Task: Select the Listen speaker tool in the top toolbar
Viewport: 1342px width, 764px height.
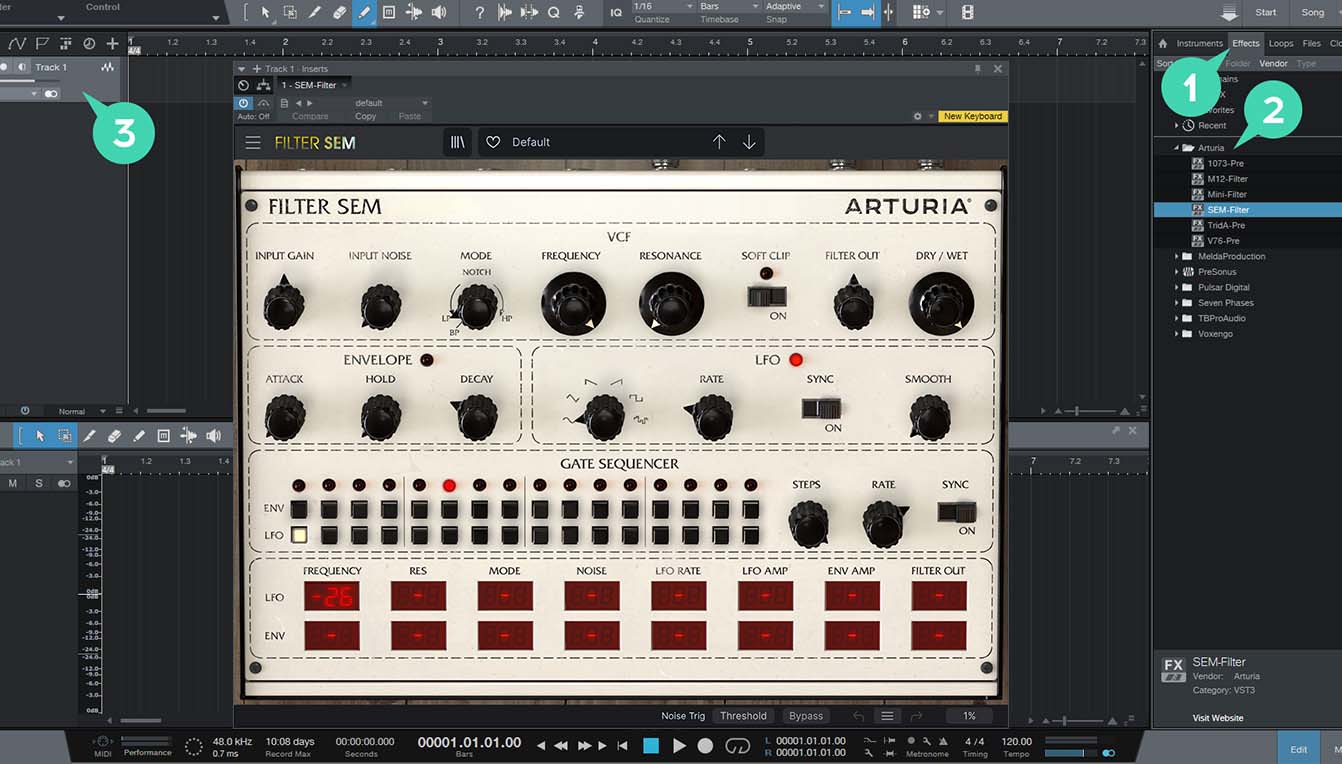Action: [x=439, y=13]
